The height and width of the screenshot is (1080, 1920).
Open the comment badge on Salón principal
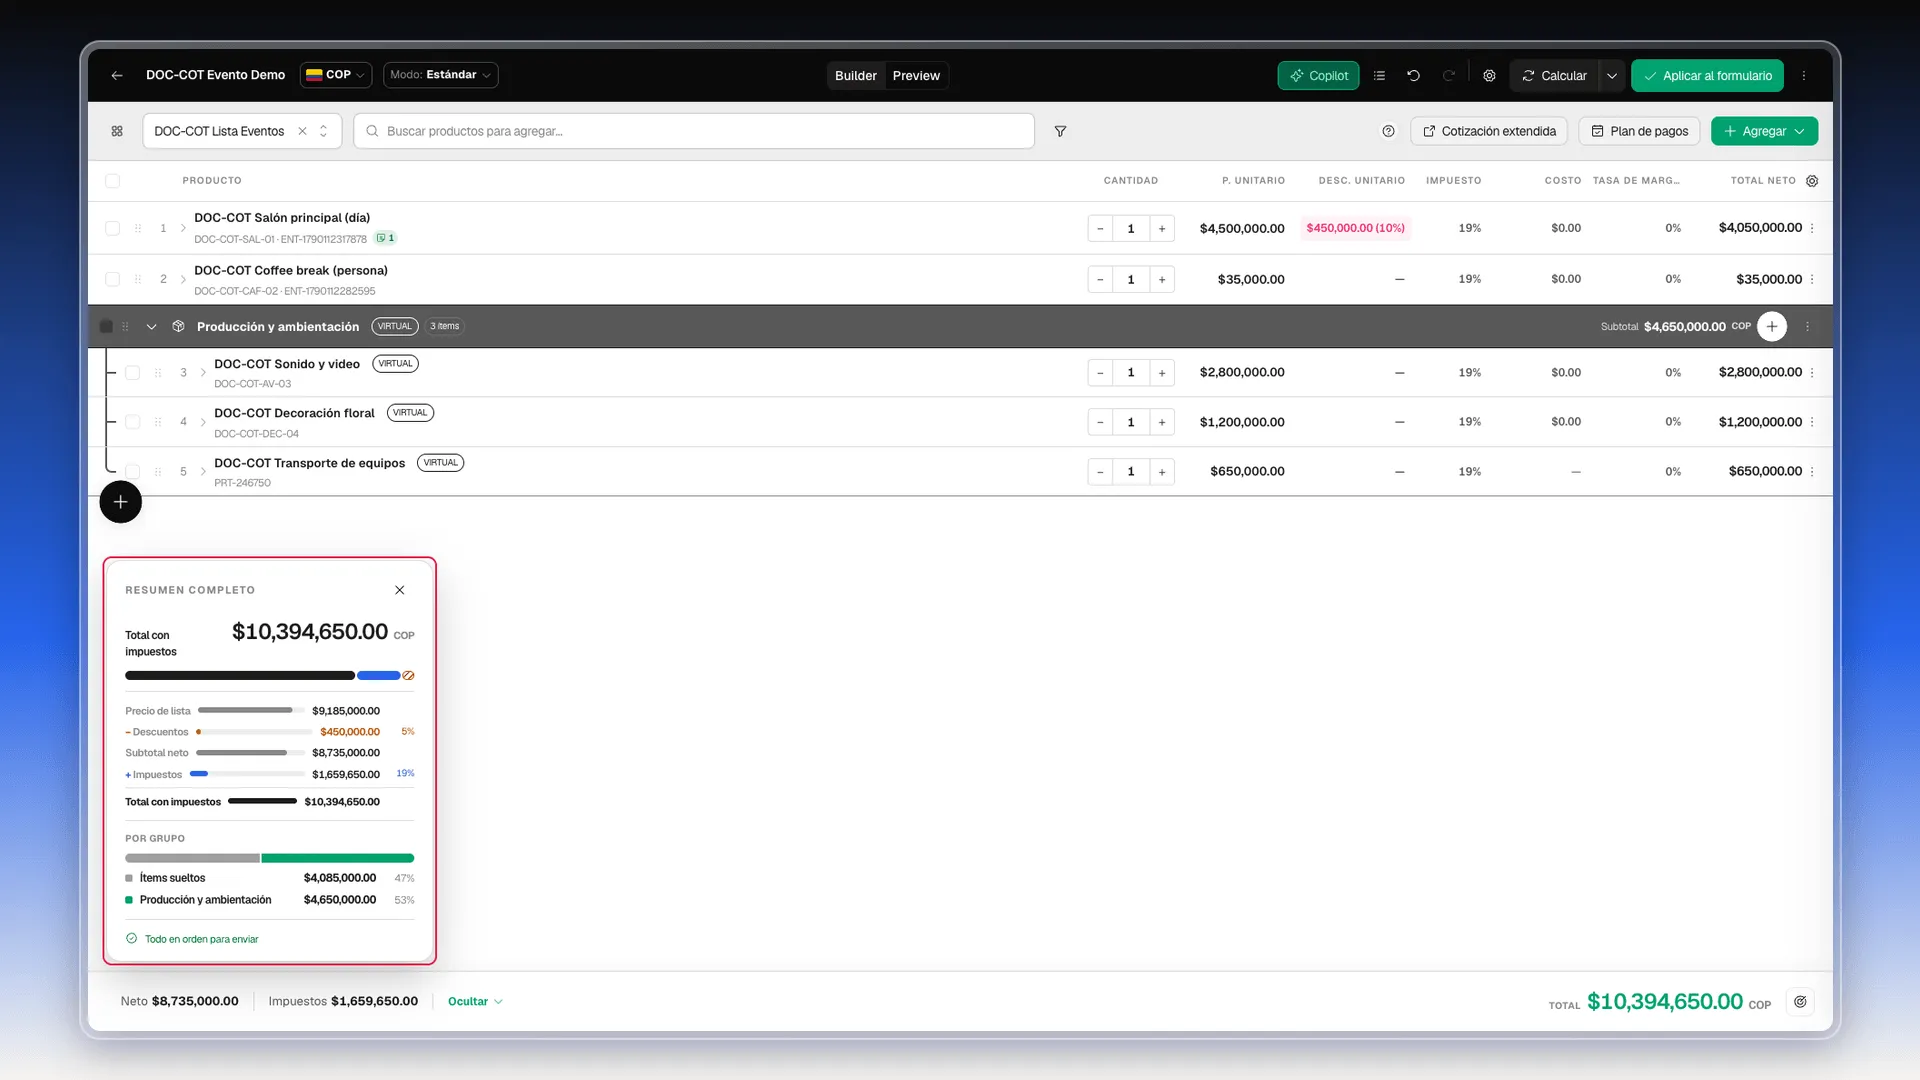(385, 238)
